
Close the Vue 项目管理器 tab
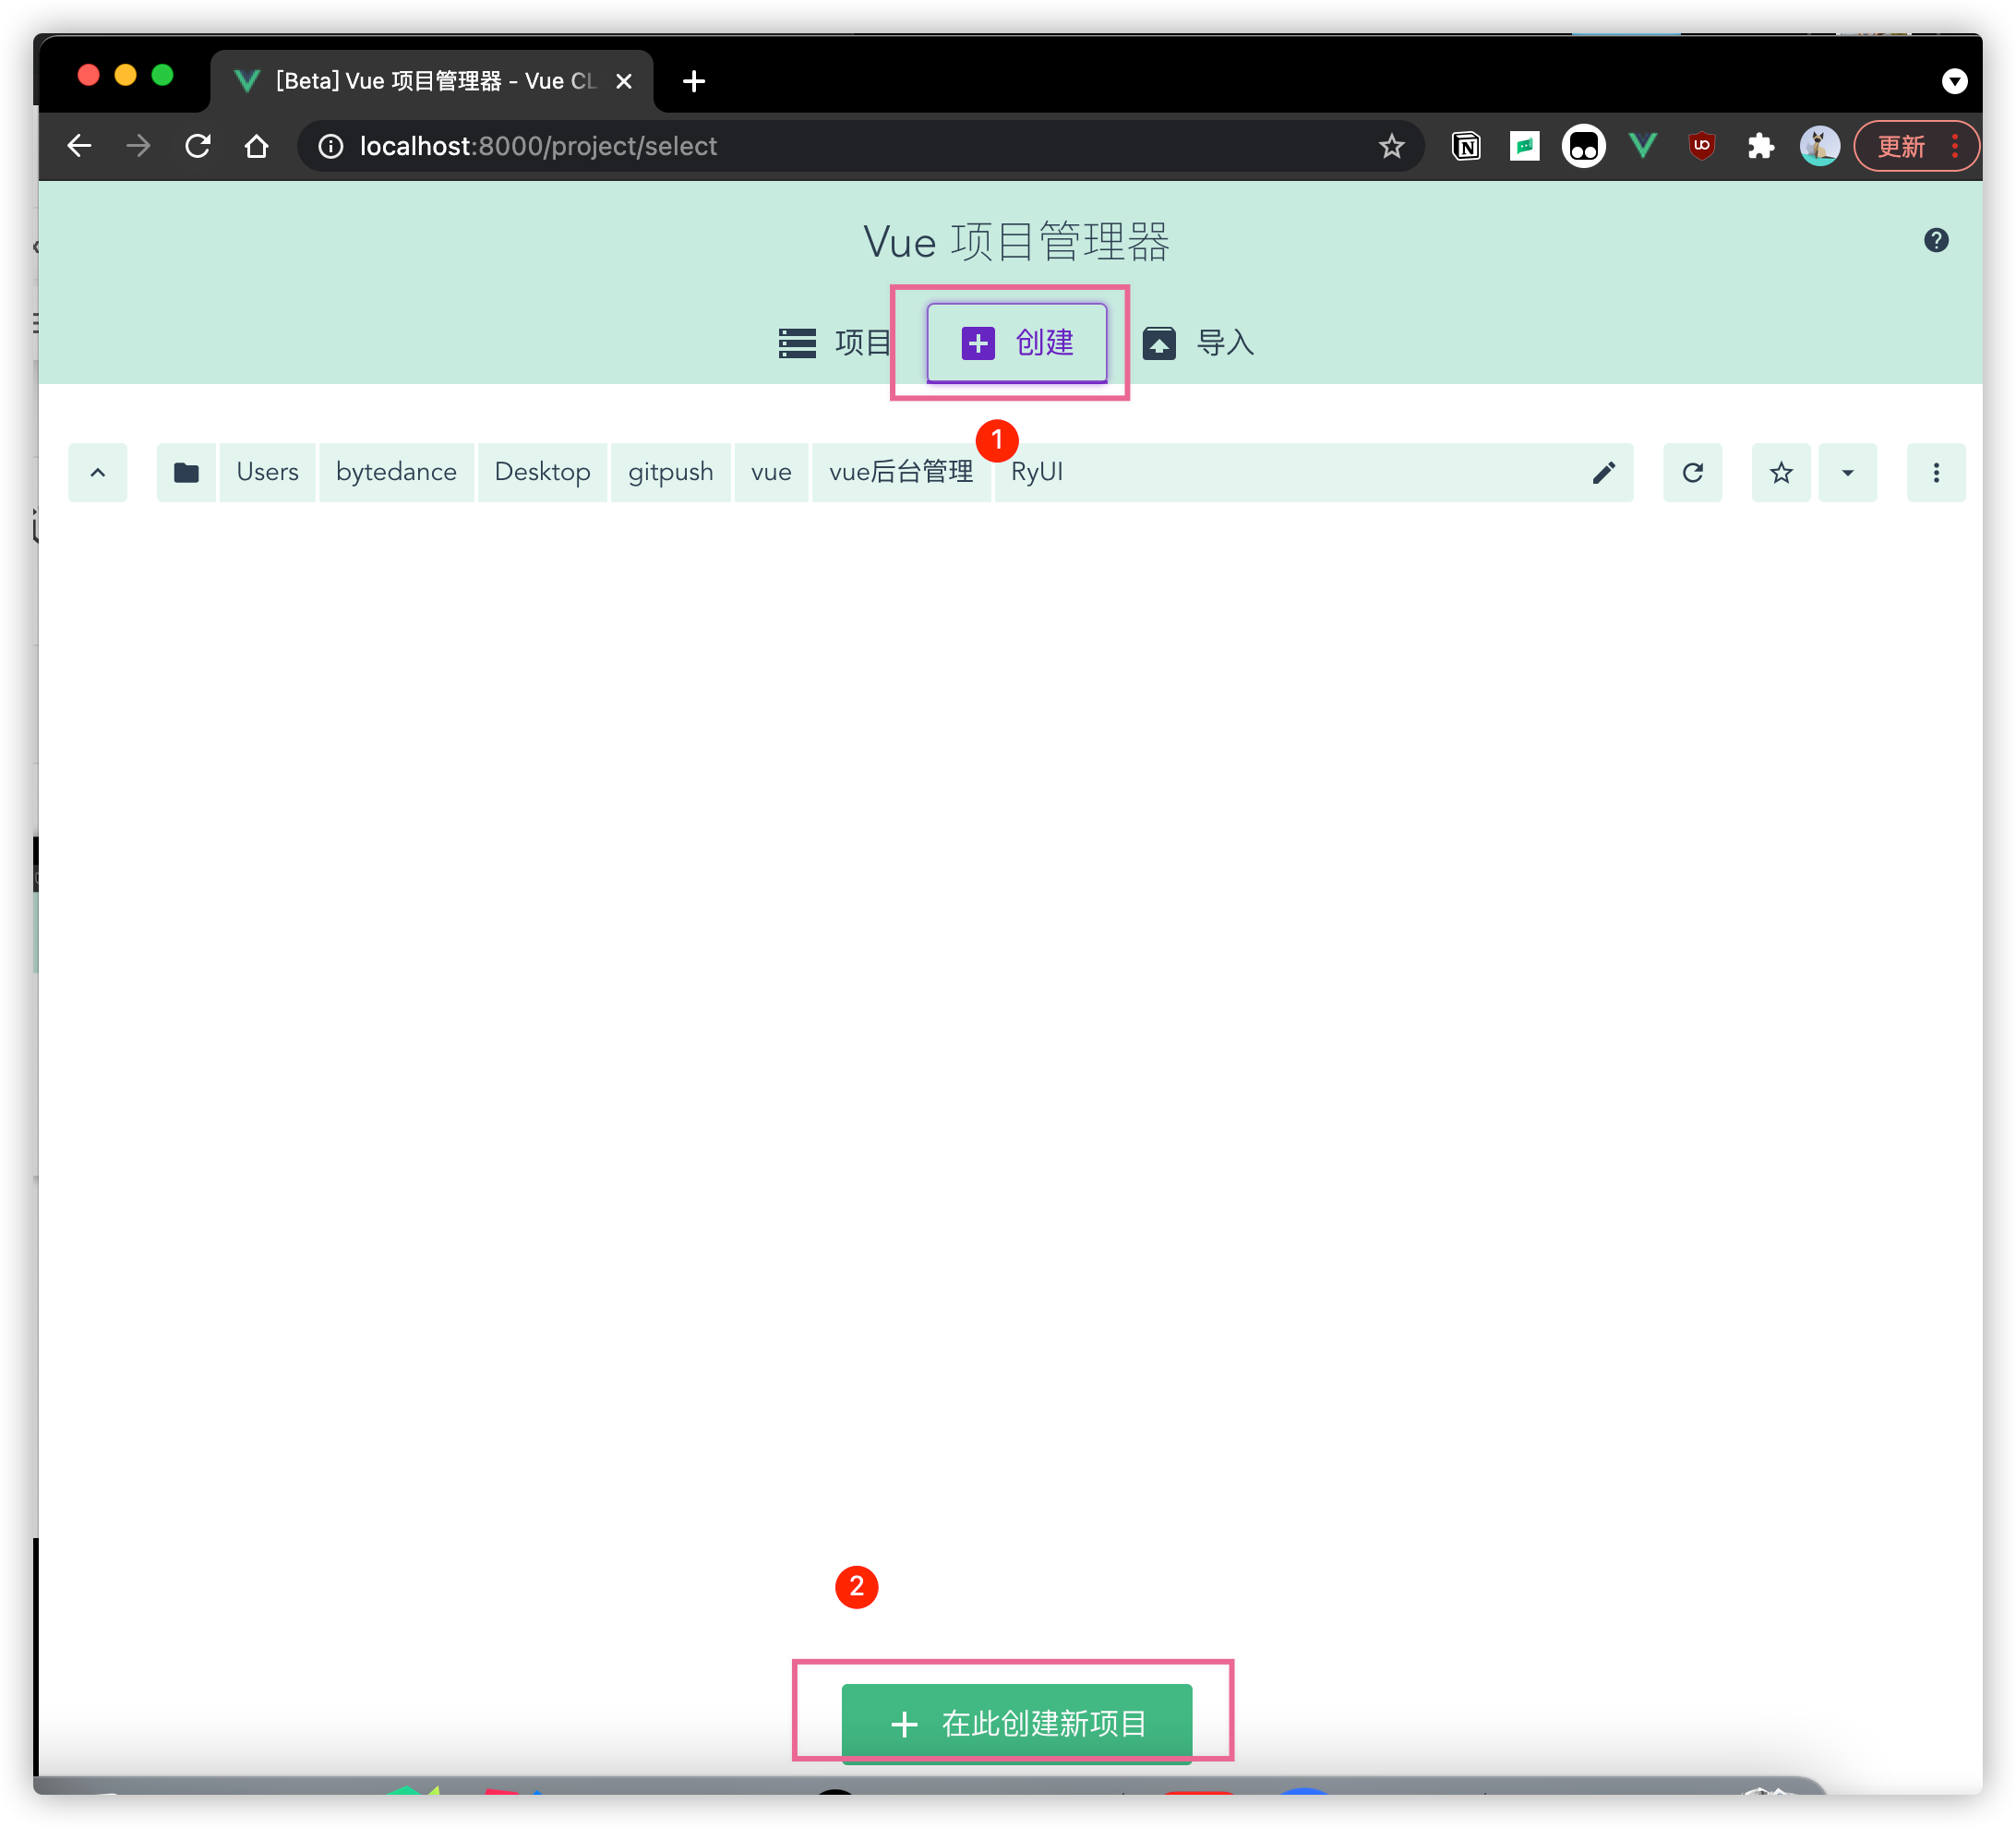[x=624, y=81]
